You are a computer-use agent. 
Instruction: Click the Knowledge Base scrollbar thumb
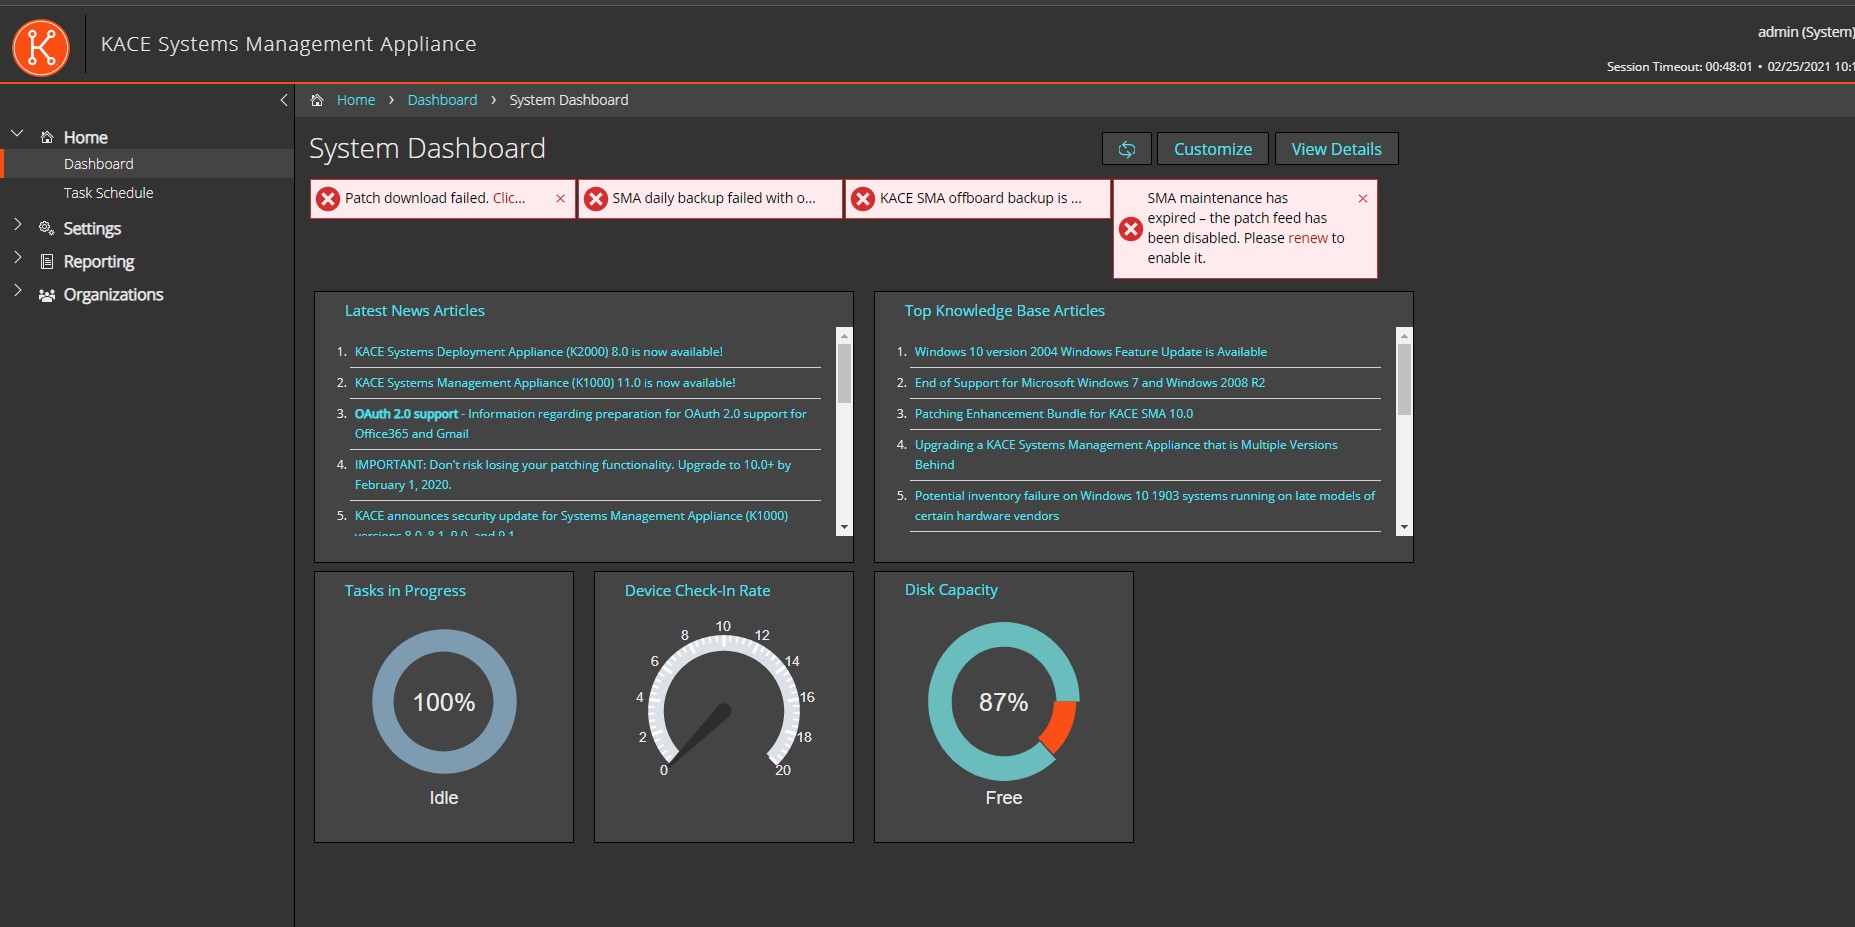click(1404, 379)
